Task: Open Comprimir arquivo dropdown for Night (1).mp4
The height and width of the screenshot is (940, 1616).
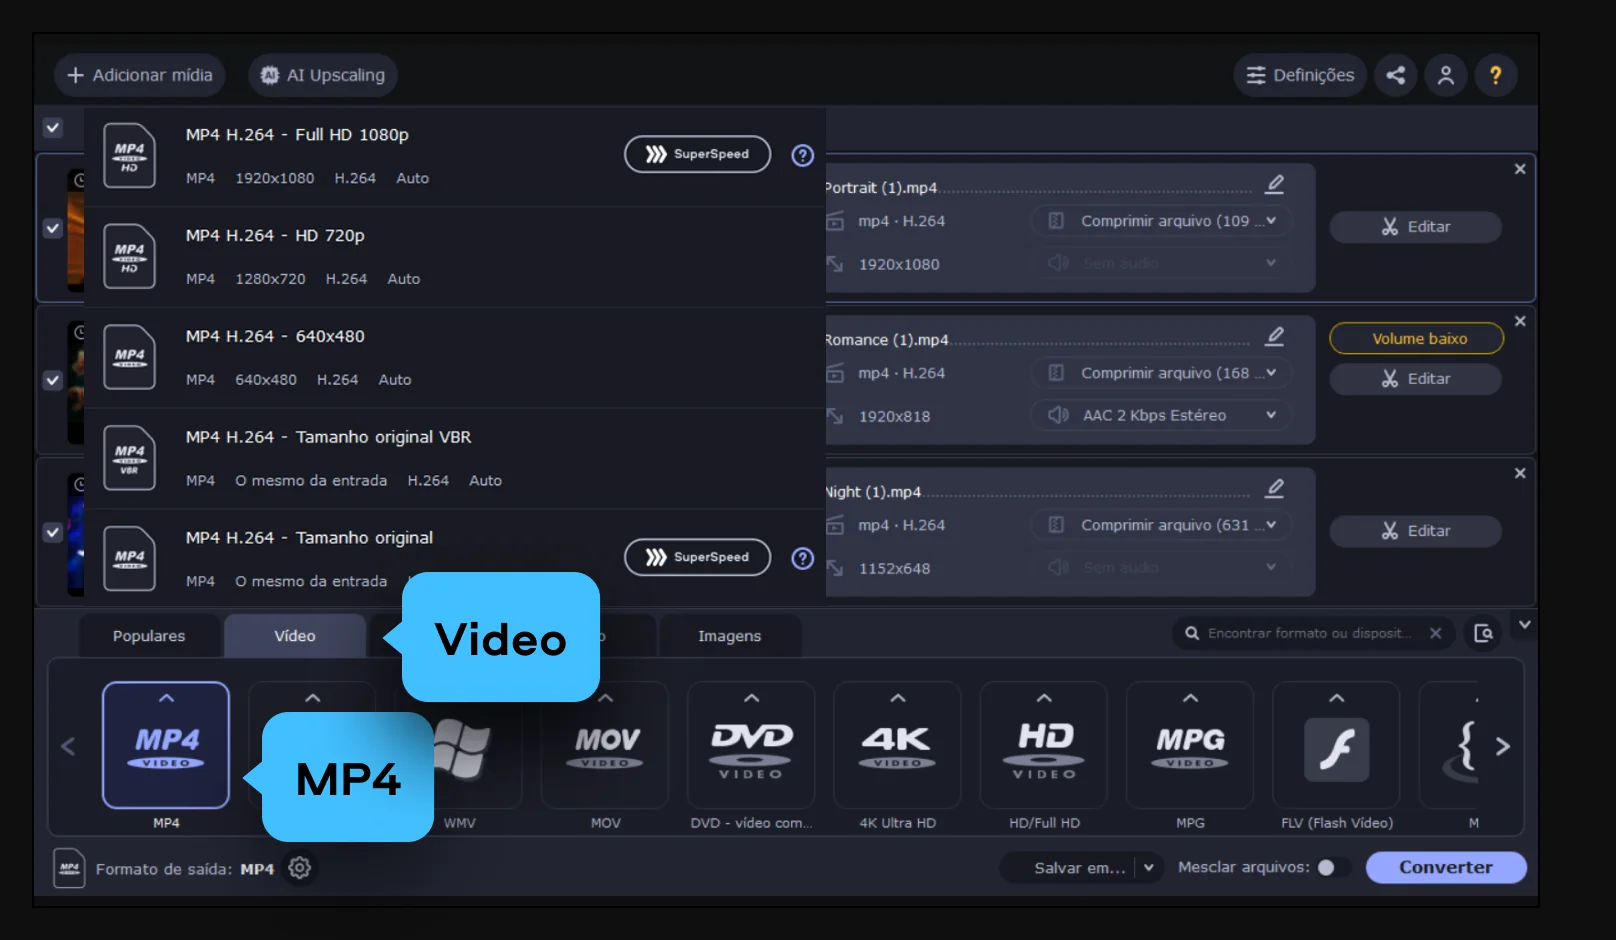Action: coord(1161,525)
